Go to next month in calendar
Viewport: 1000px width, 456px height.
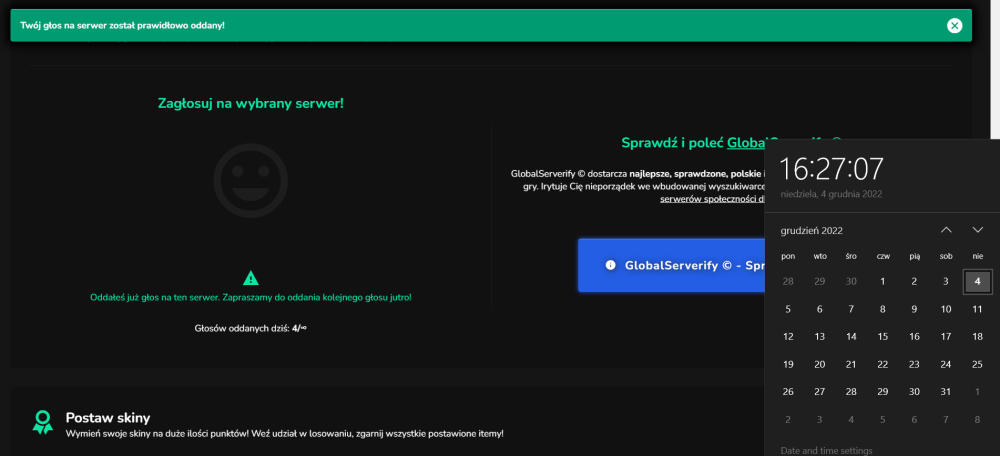[x=978, y=230]
